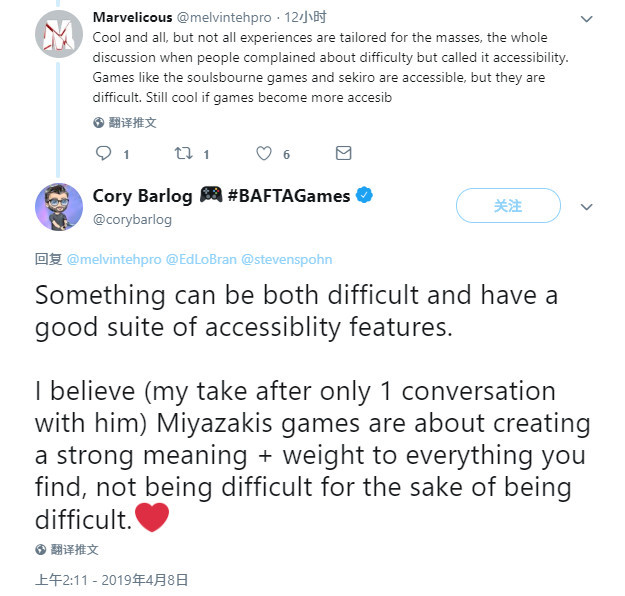Click the Marvelicous display name
The height and width of the screenshot is (596, 625).
(133, 17)
